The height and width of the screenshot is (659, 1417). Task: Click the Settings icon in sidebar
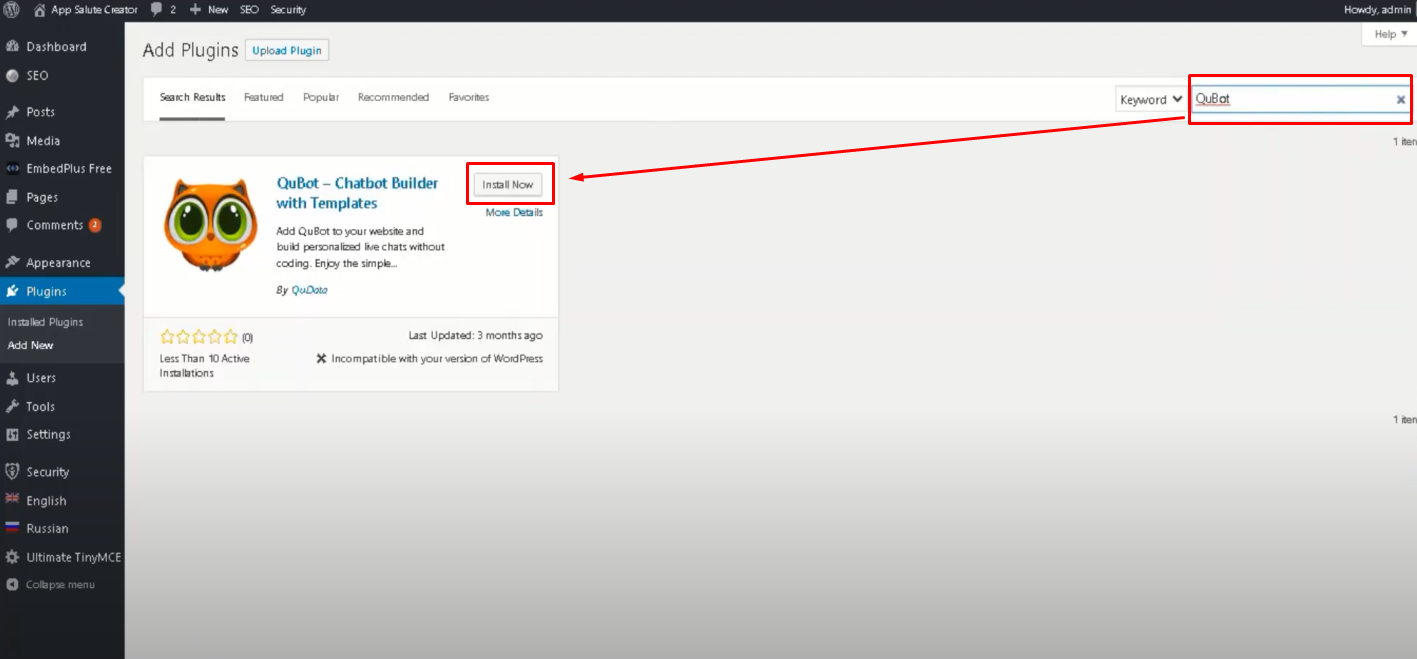(x=13, y=435)
